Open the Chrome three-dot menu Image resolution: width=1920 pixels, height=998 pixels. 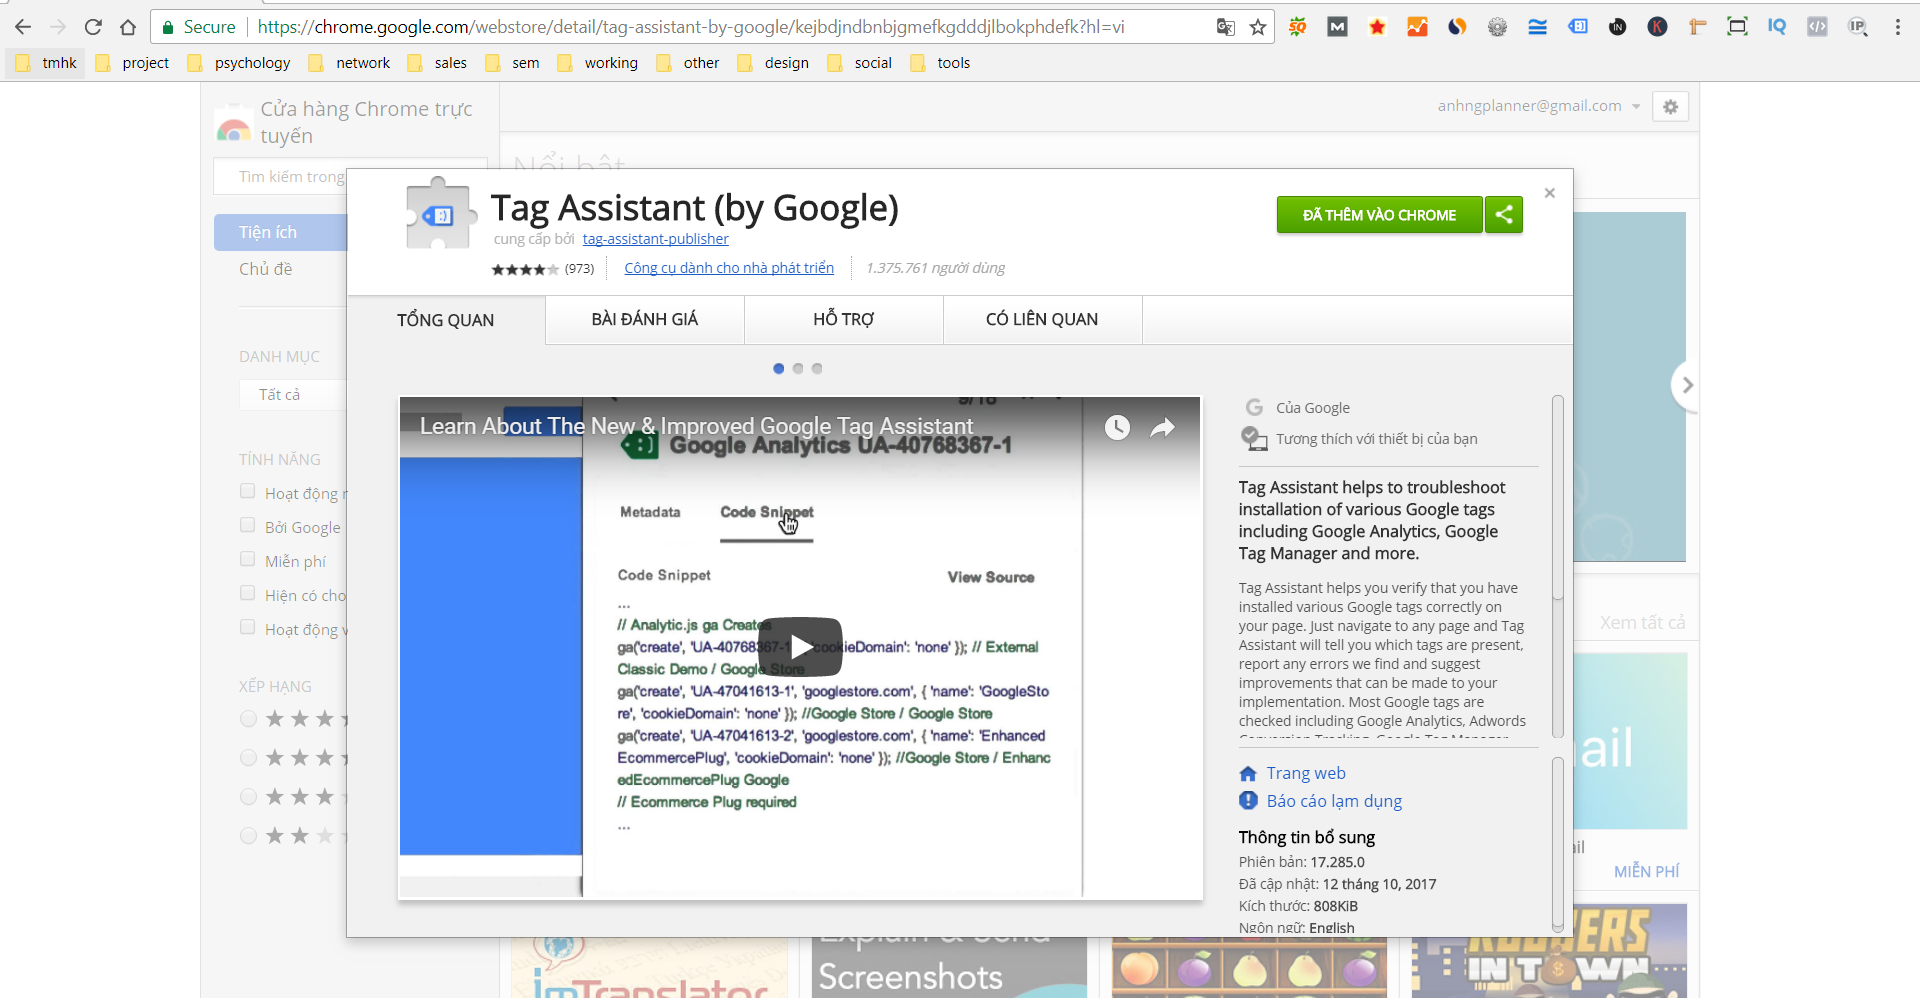point(1898,27)
